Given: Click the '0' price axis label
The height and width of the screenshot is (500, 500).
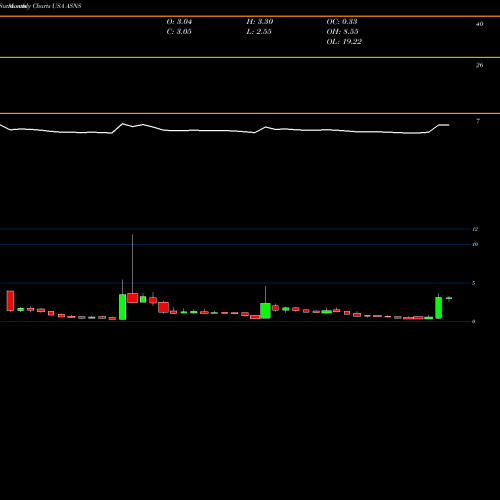Looking at the screenshot, I should [x=473, y=322].
